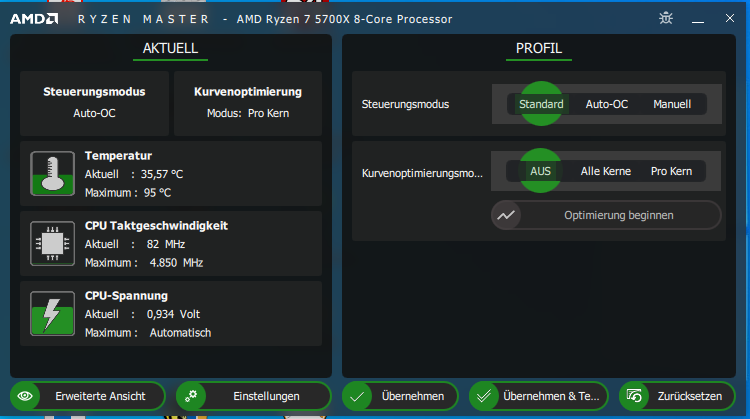The height and width of the screenshot is (419, 750).
Task: Apply changes with Übernehmen
Action: 400,396
